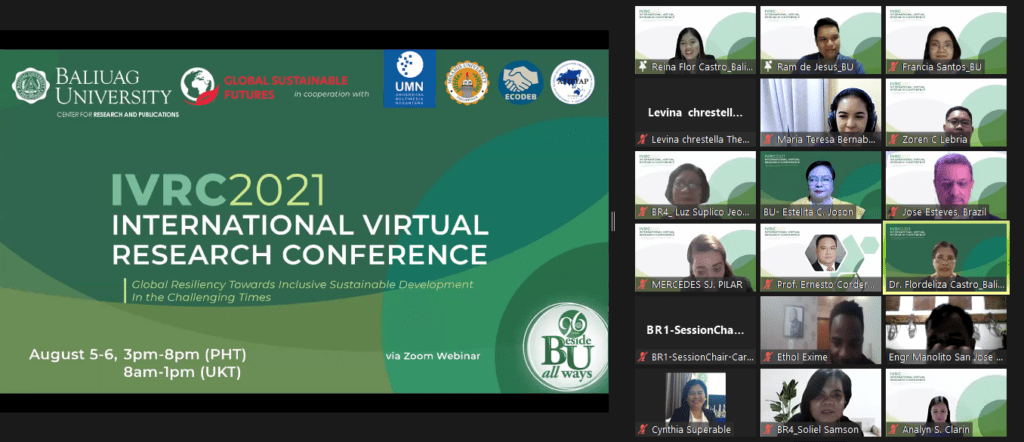
Task: Click the pin icon beside Ram de Jesus_BU
Action: pos(768,67)
